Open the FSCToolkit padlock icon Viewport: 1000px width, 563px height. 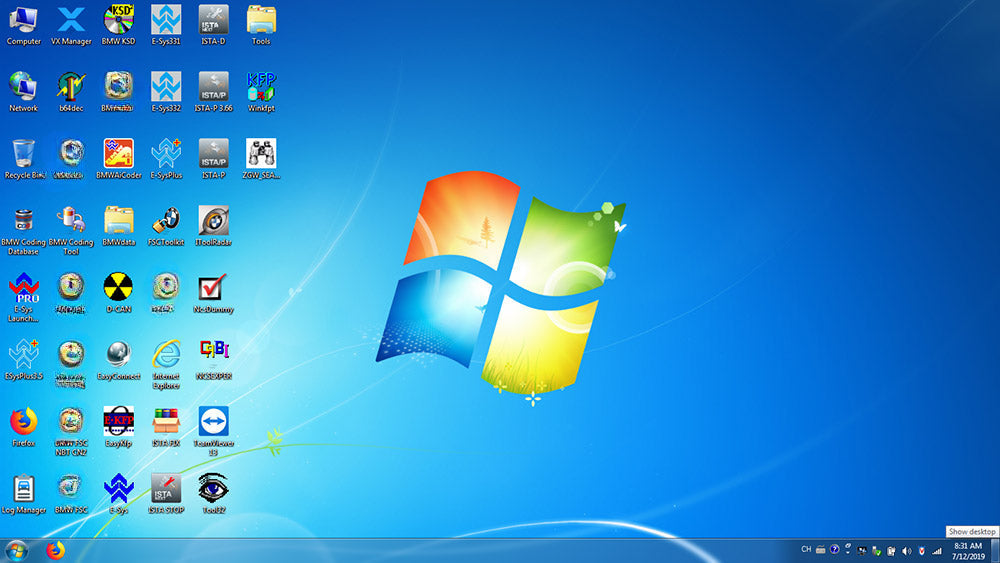click(x=166, y=222)
